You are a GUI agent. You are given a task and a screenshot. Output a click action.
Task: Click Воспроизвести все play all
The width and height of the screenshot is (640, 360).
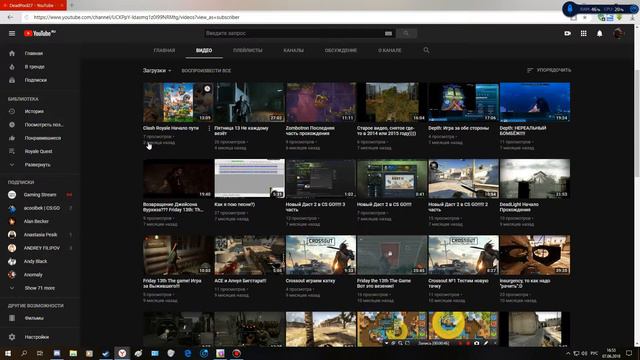[206, 71]
